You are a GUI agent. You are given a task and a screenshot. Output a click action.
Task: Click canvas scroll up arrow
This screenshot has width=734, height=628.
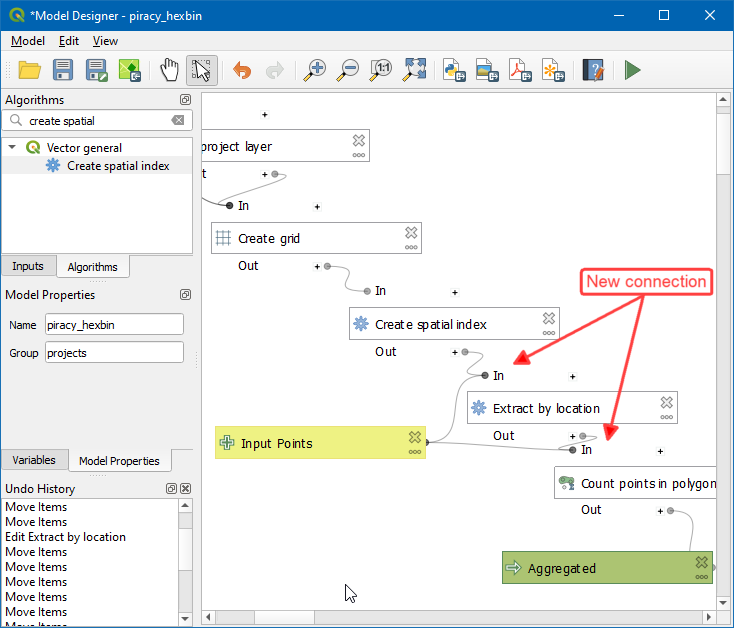(723, 100)
